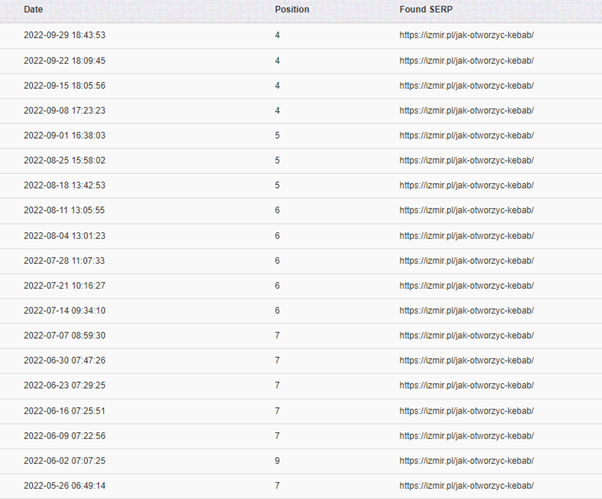The image size is (602, 499).
Task: Click the Found SERP column header
Action: 426,9
